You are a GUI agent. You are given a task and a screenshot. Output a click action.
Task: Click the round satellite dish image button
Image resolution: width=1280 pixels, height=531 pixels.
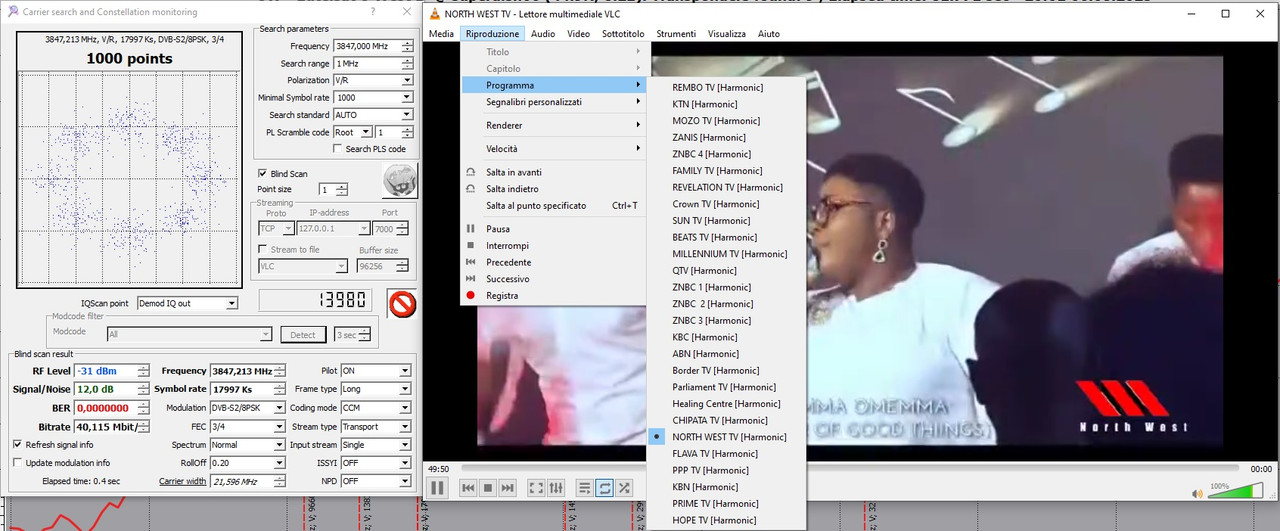(400, 180)
